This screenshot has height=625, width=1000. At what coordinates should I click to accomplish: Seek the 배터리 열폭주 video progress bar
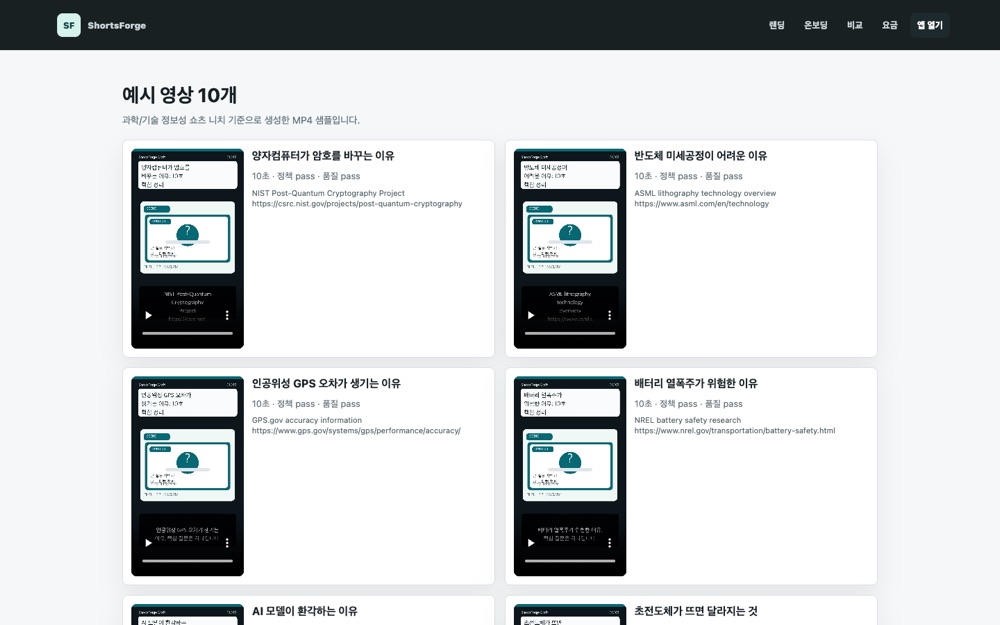pos(570,561)
